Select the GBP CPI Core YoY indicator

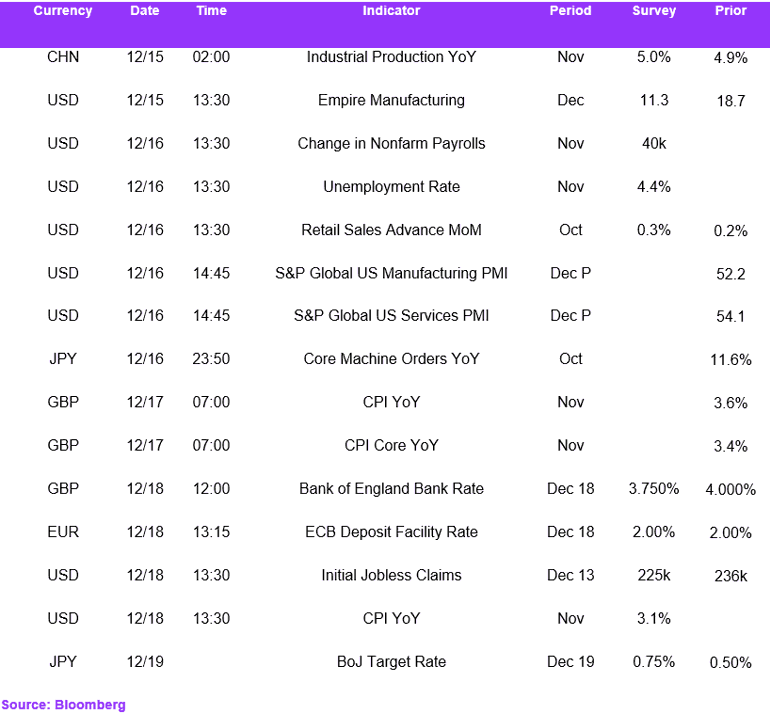pos(391,445)
